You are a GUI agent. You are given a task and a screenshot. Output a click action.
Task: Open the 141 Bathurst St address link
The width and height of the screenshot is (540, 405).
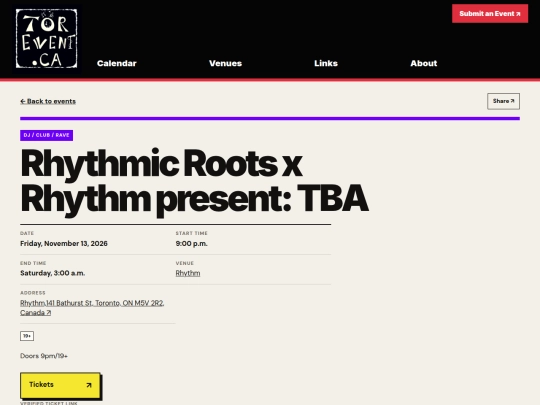pos(92,308)
